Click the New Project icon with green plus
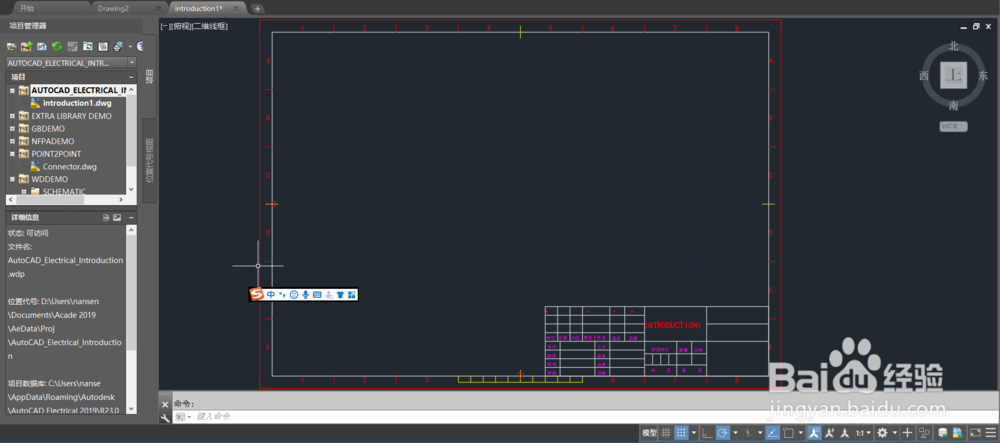The width and height of the screenshot is (1000, 443). (26, 47)
